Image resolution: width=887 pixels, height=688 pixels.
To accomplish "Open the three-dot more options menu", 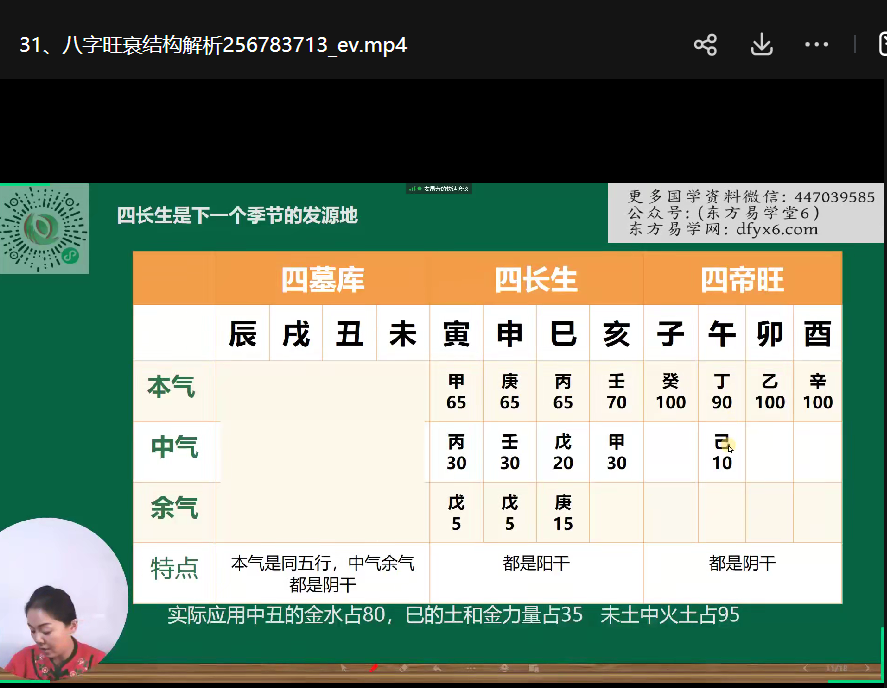I will pos(816,45).
